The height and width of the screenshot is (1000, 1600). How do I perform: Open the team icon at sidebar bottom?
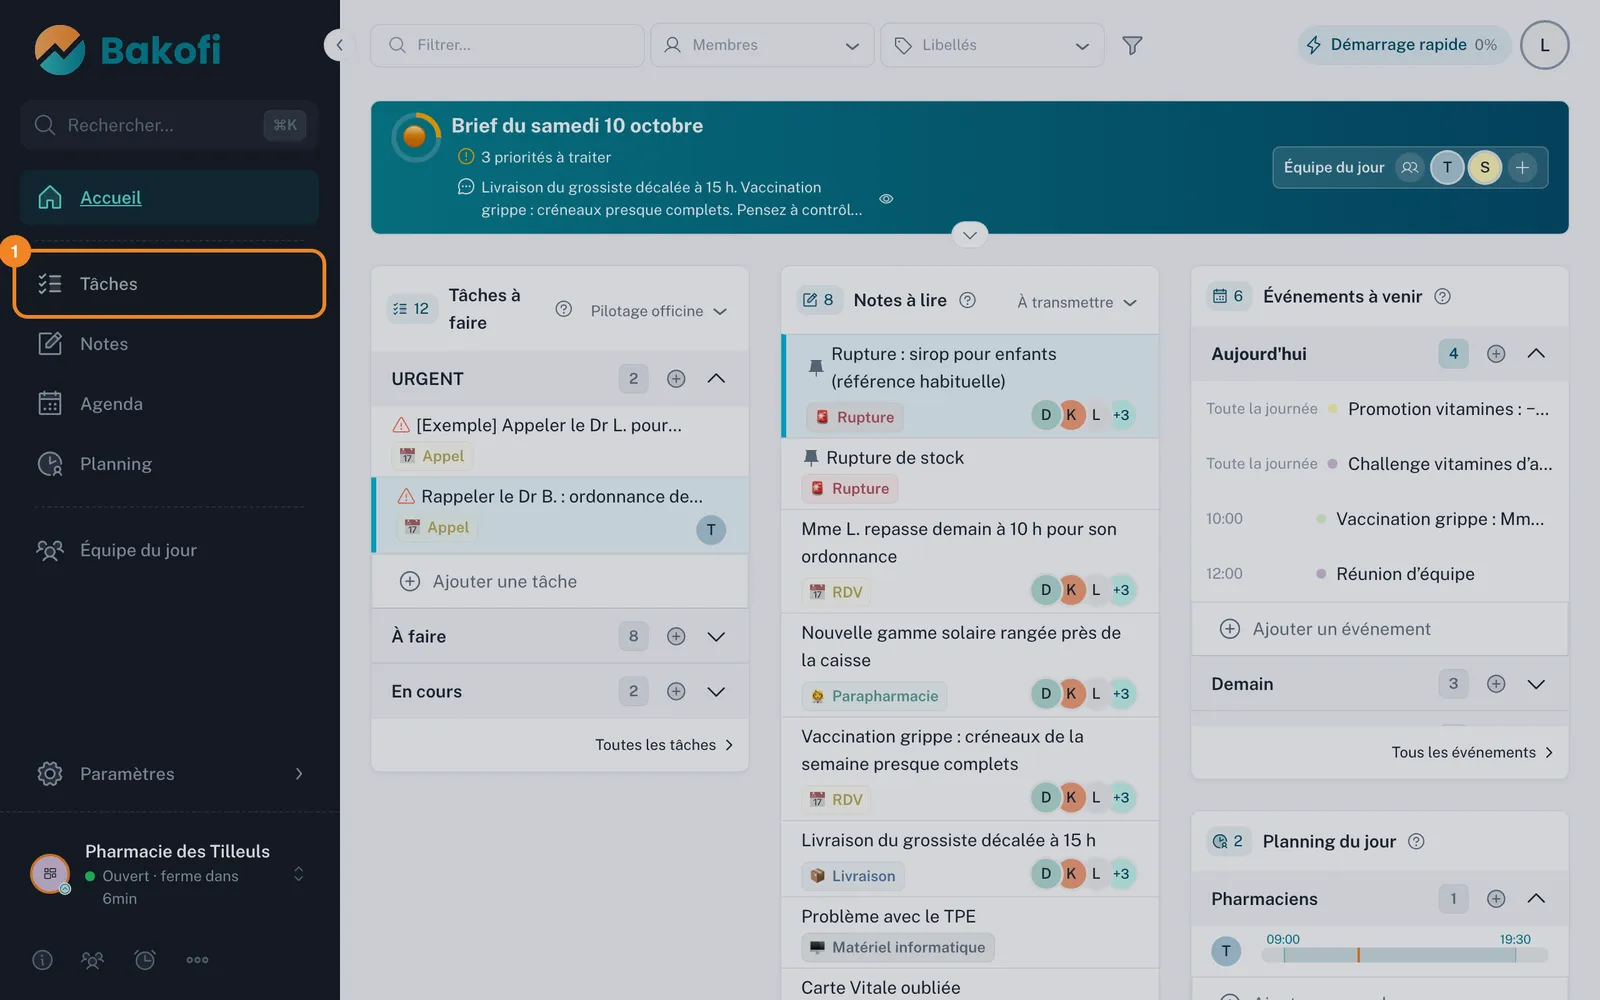click(x=92, y=960)
